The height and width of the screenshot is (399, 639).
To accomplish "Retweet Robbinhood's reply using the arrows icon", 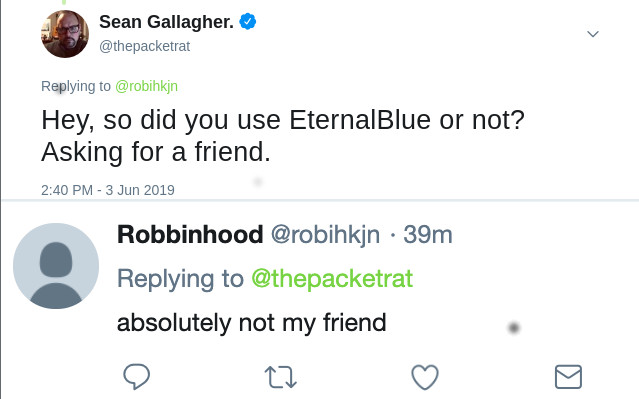I will (280, 377).
